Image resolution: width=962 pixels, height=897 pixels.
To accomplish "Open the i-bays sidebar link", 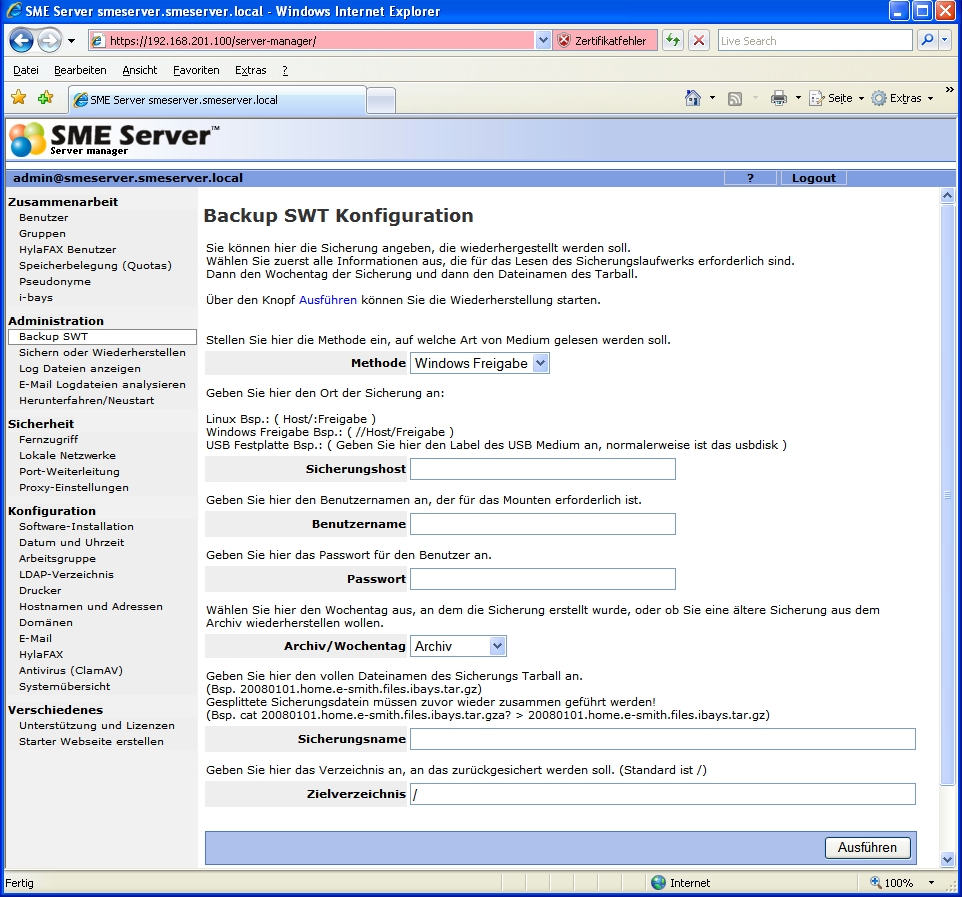I will click(36, 298).
